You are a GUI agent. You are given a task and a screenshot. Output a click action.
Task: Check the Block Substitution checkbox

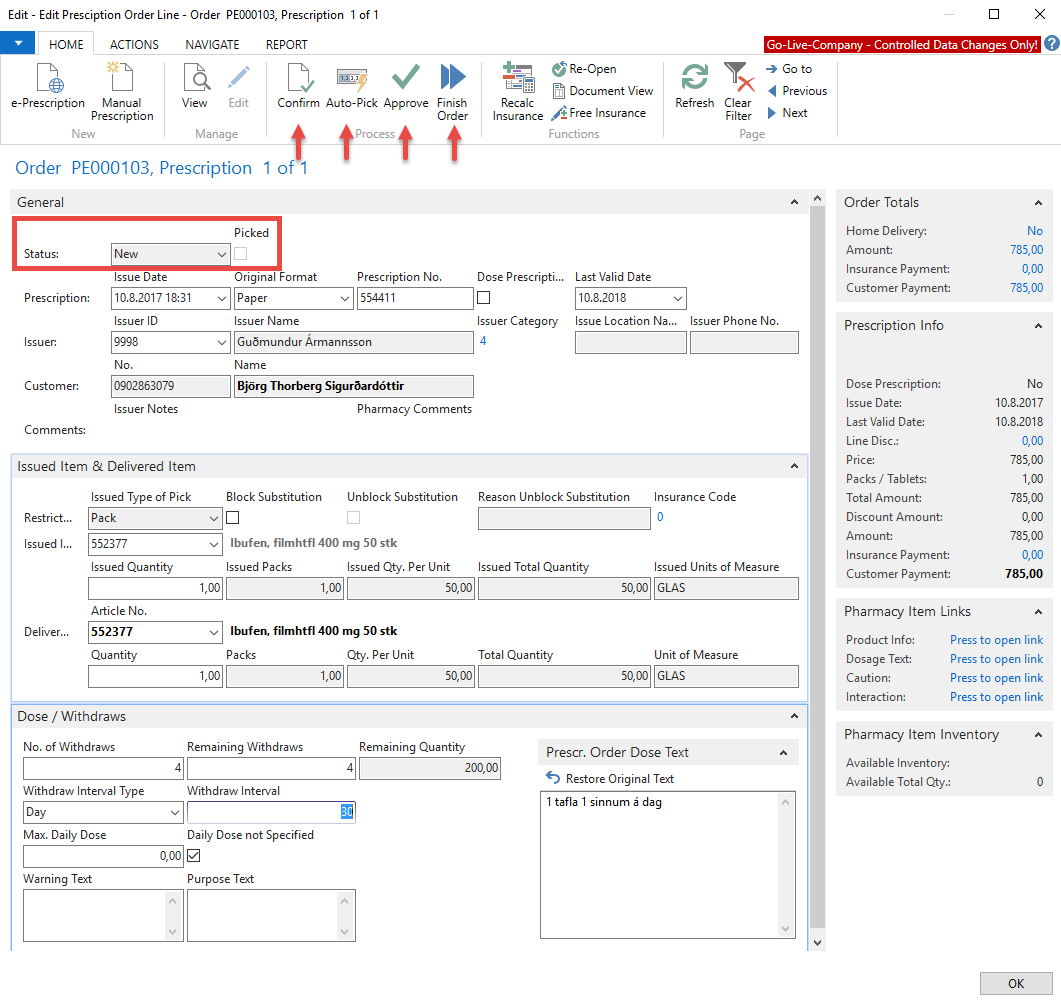[233, 517]
